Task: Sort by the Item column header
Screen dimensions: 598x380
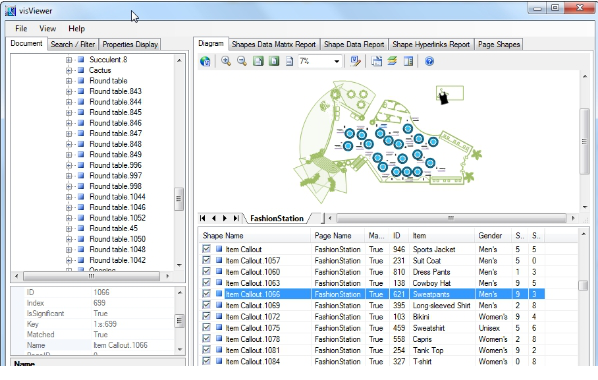Action: point(441,236)
